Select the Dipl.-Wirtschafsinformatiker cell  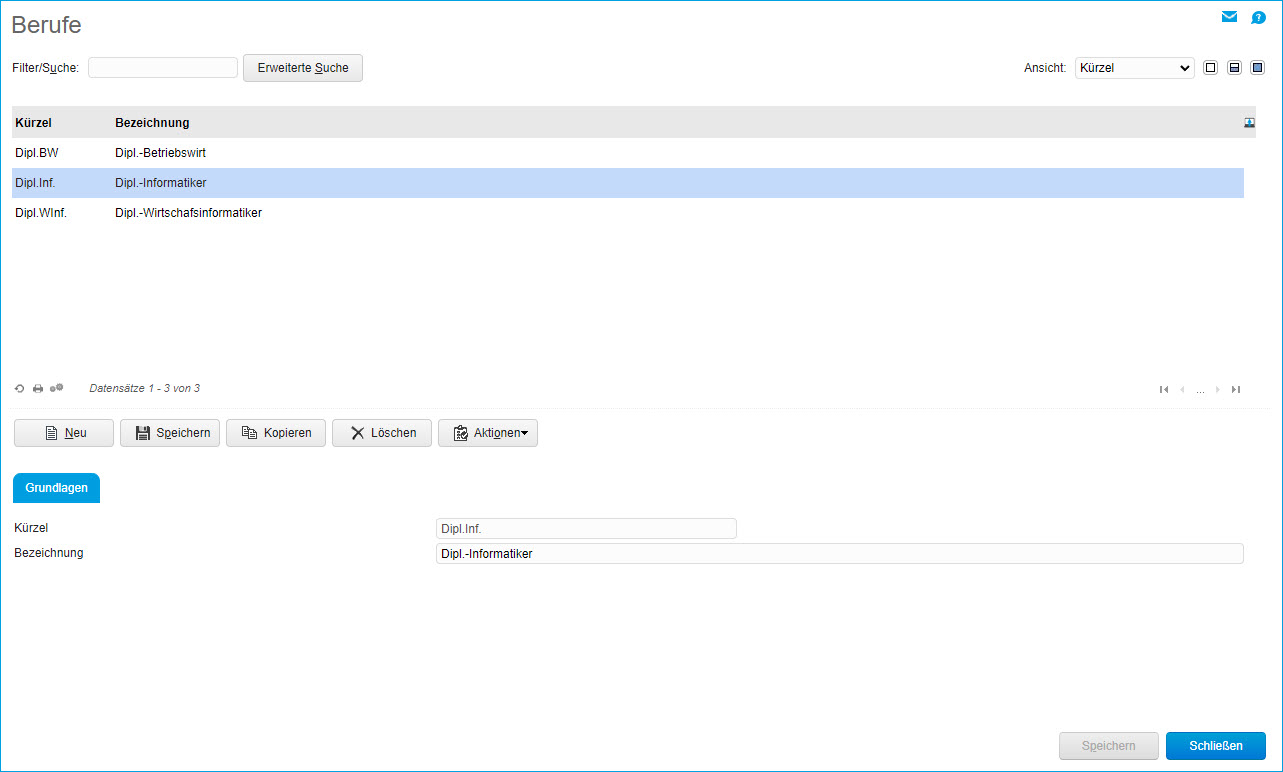[x=189, y=213]
